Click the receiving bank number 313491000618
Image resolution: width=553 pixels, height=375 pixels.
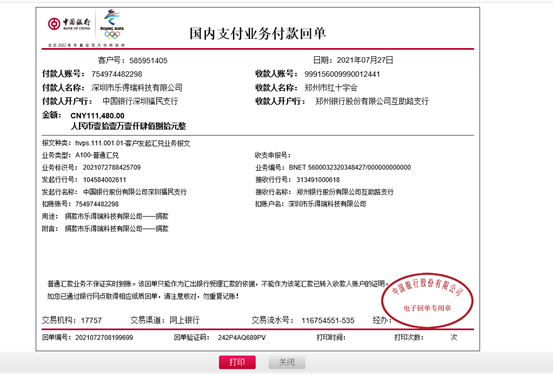click(x=318, y=180)
